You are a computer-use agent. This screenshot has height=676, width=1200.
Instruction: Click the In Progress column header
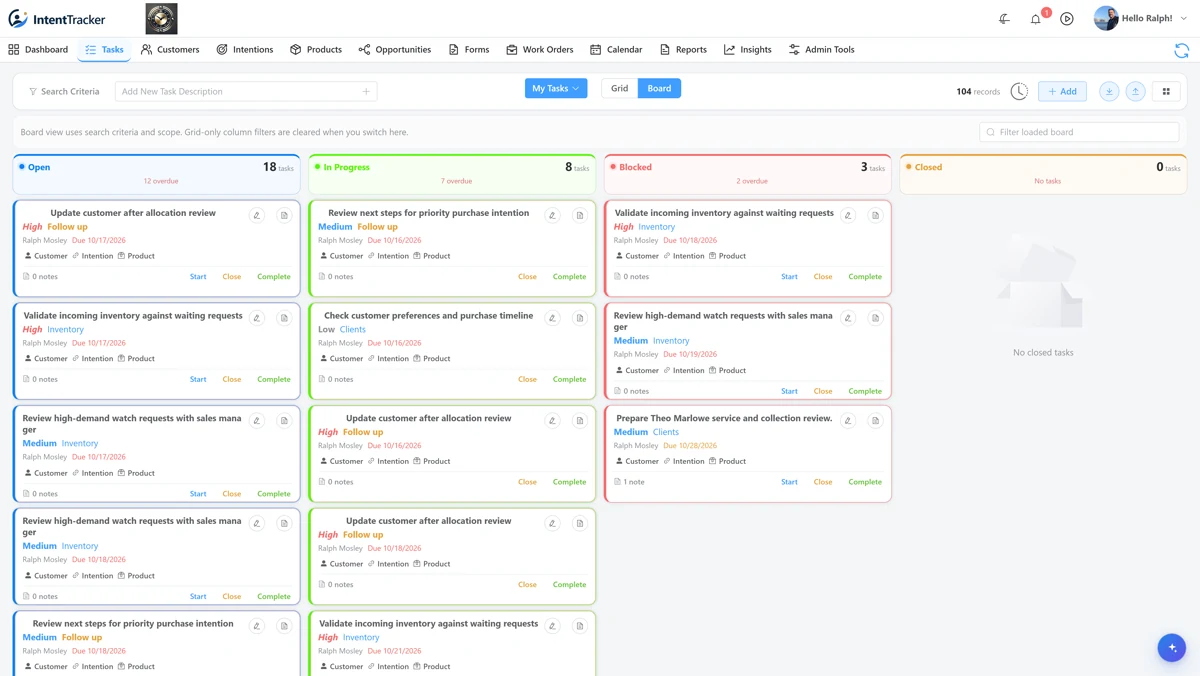(x=452, y=174)
